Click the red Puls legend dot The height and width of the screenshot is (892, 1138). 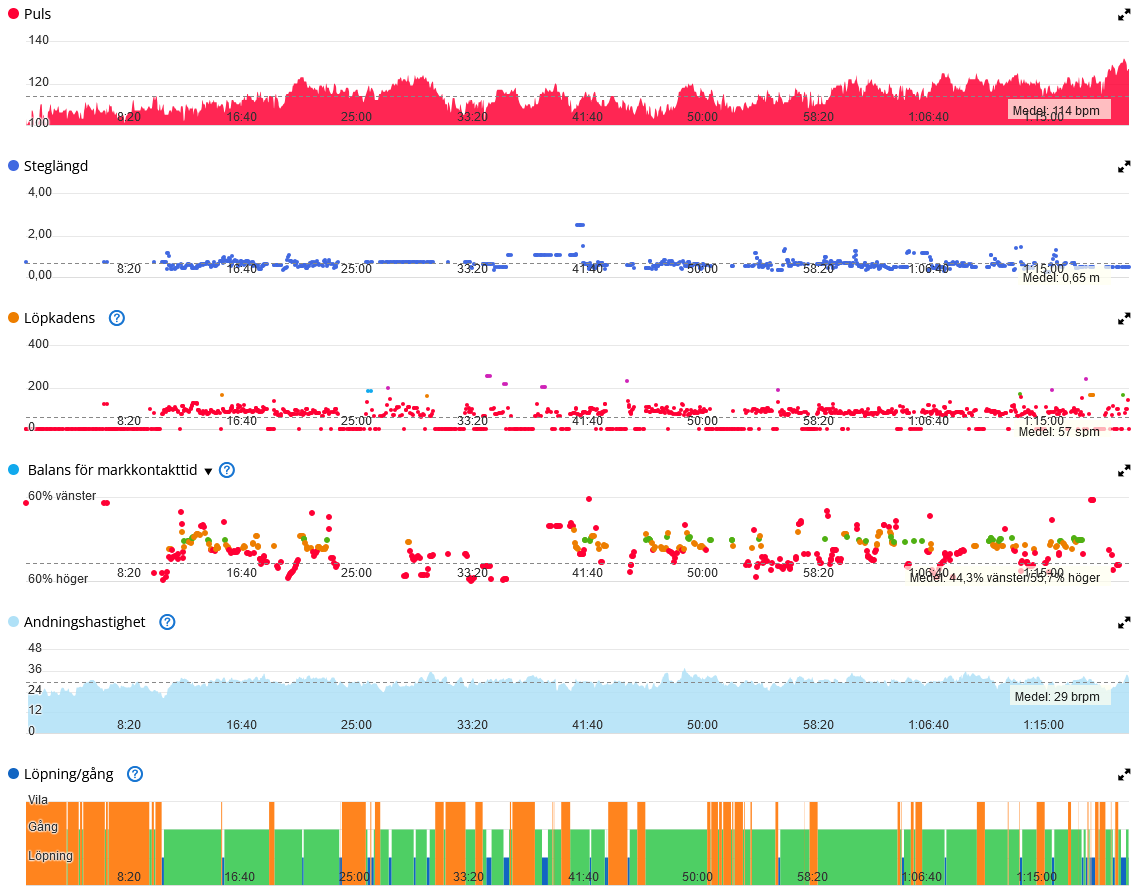tap(13, 14)
